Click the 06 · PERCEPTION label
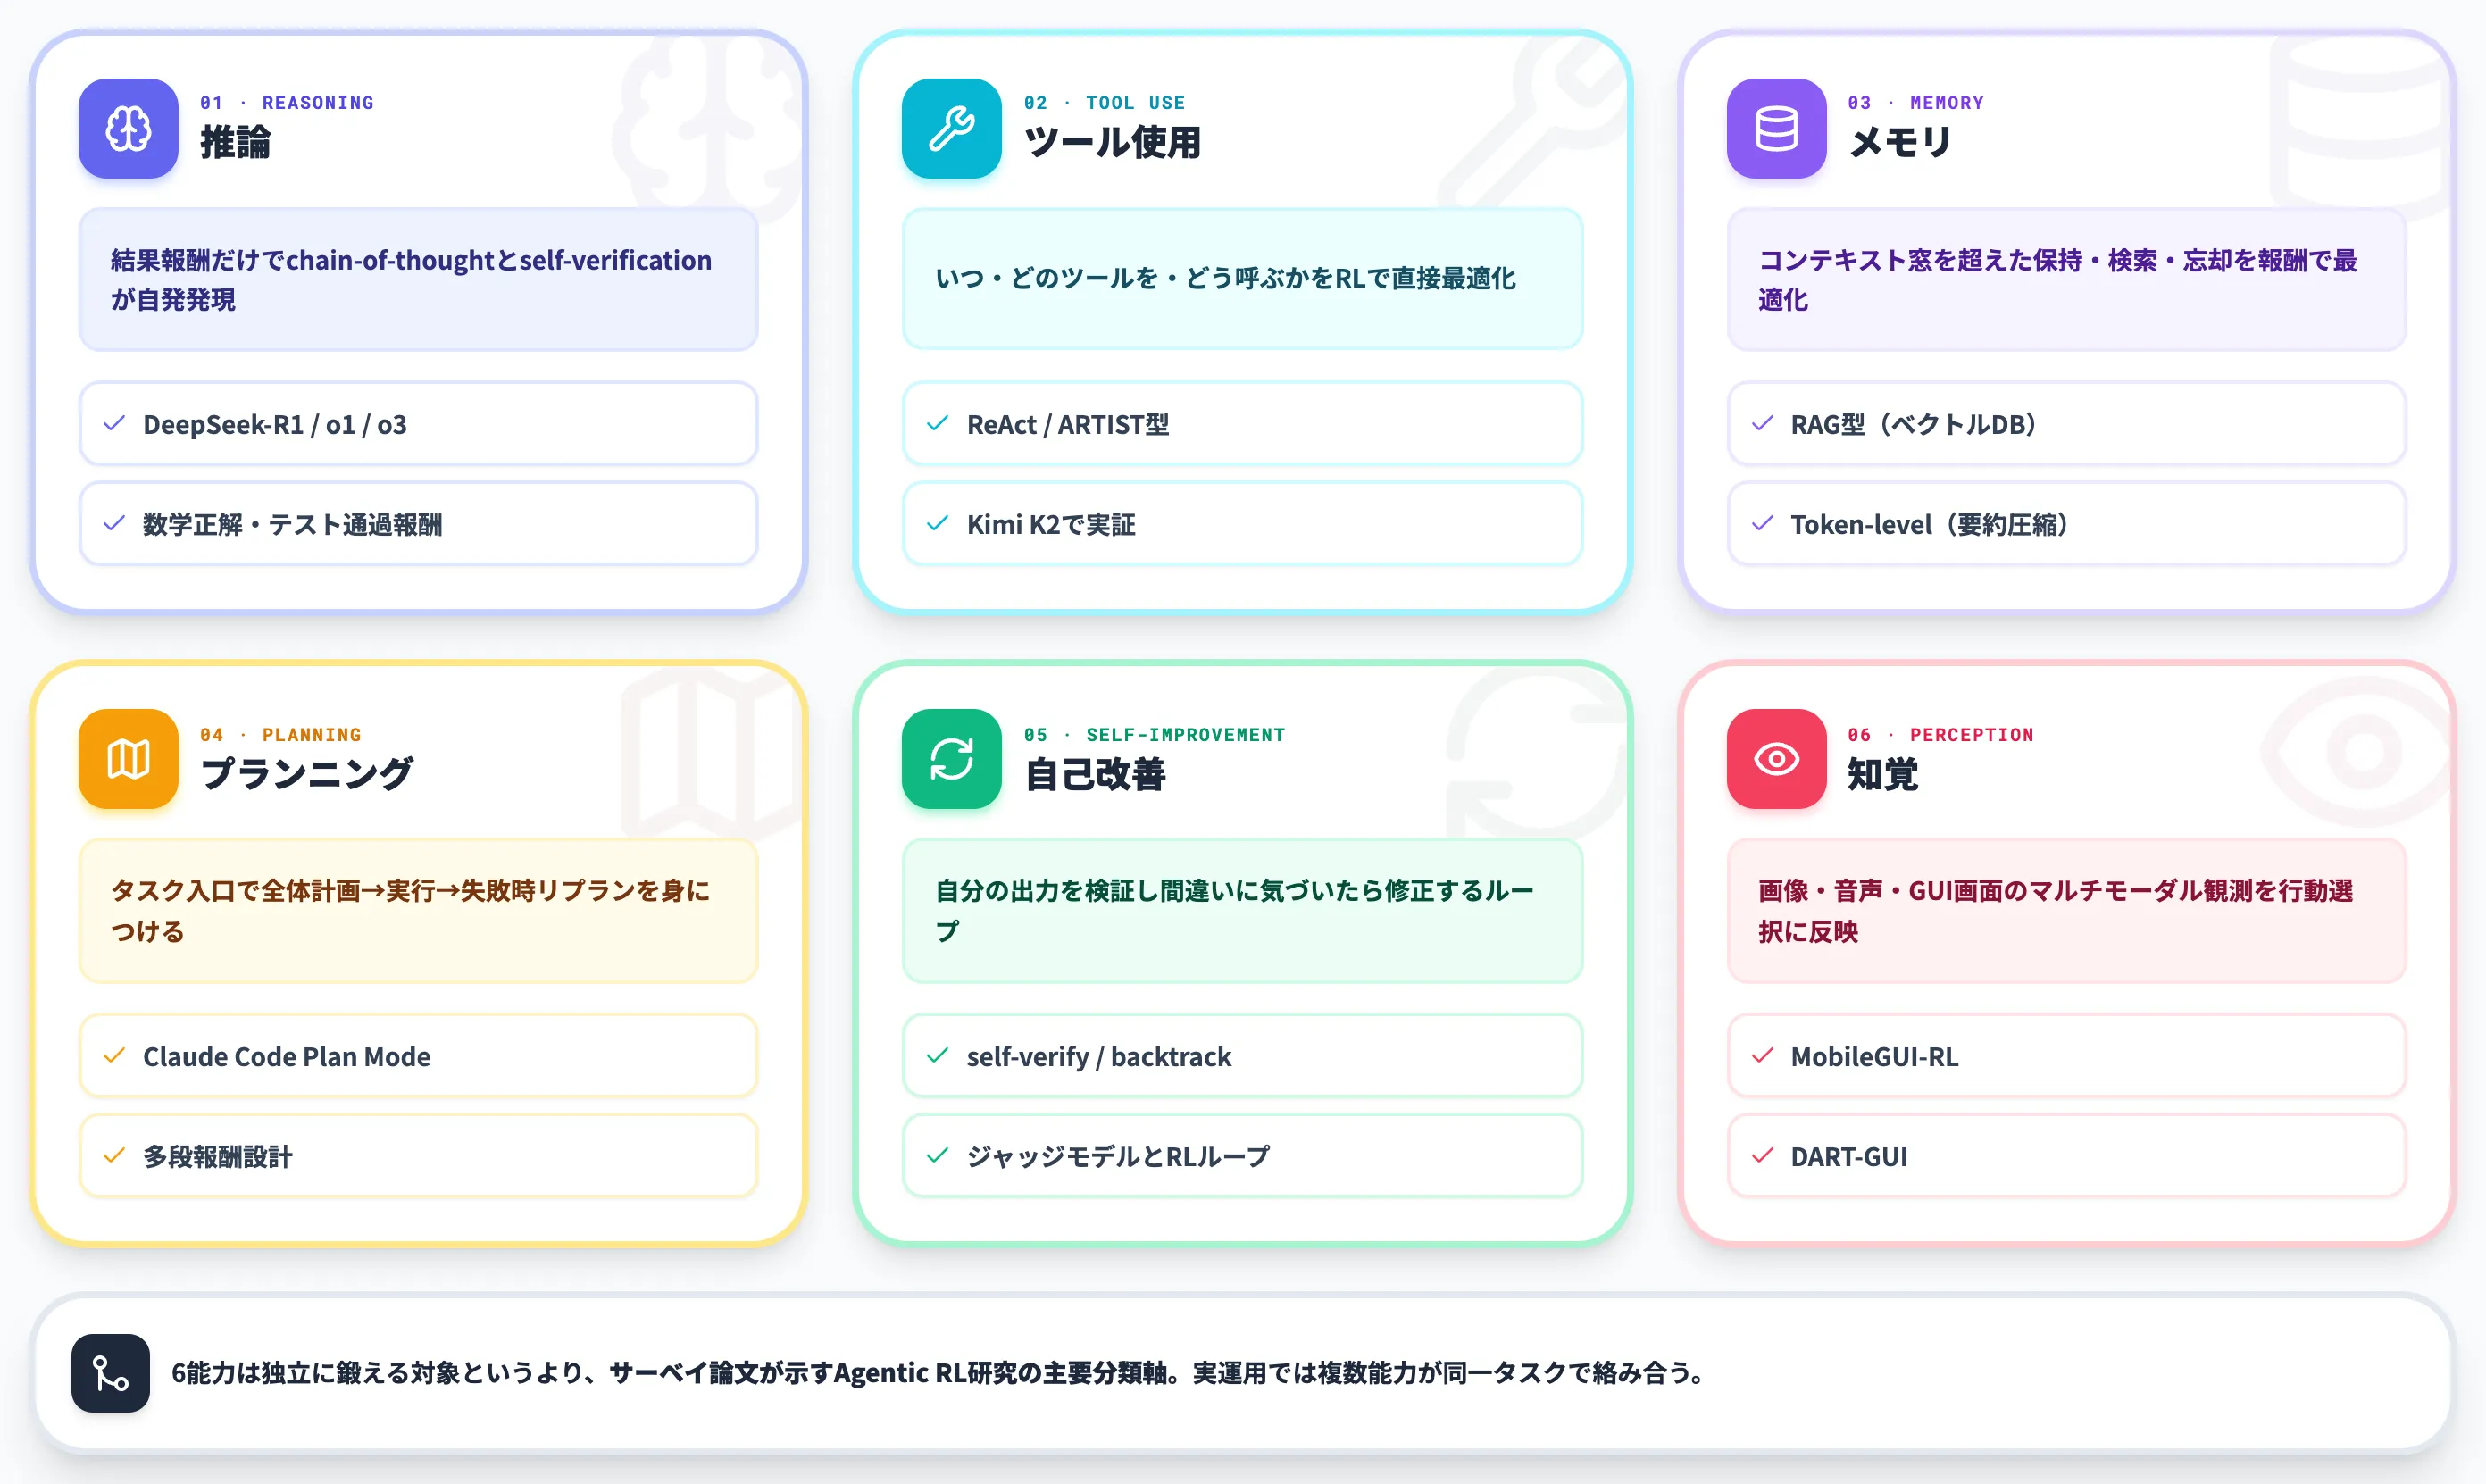2486x1484 pixels. point(1941,735)
